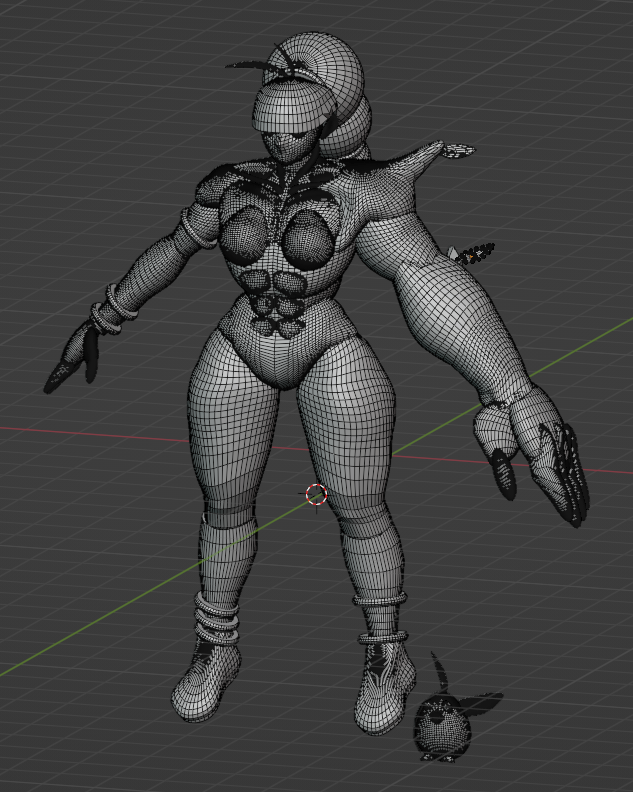Click the dark abdominal plates on the torso
633x792 pixels.
tap(273, 304)
